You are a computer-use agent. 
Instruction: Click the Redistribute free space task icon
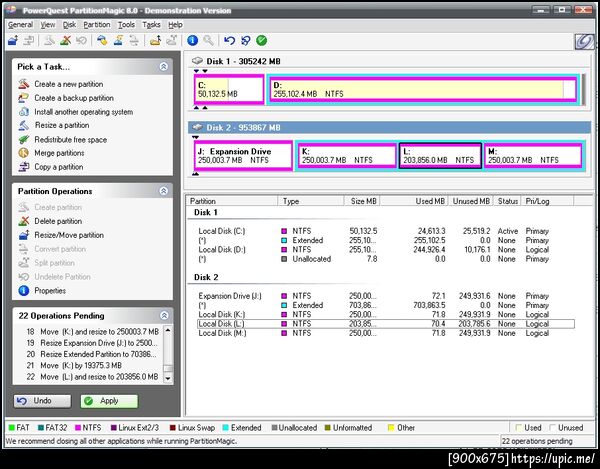pos(24,139)
